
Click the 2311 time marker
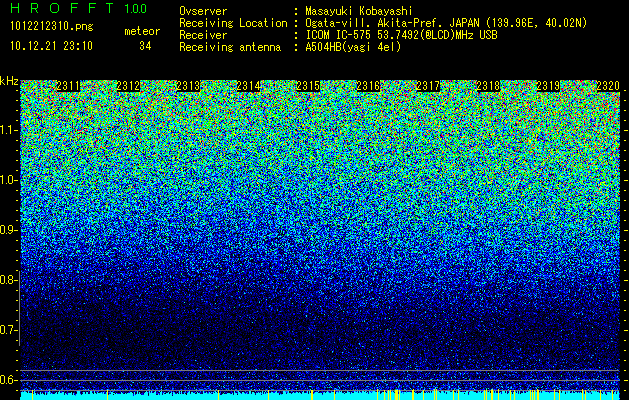(68, 86)
